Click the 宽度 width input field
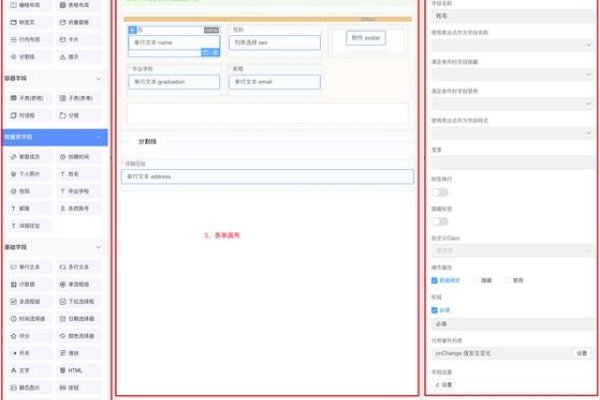The width and height of the screenshot is (600, 400). (x=513, y=162)
